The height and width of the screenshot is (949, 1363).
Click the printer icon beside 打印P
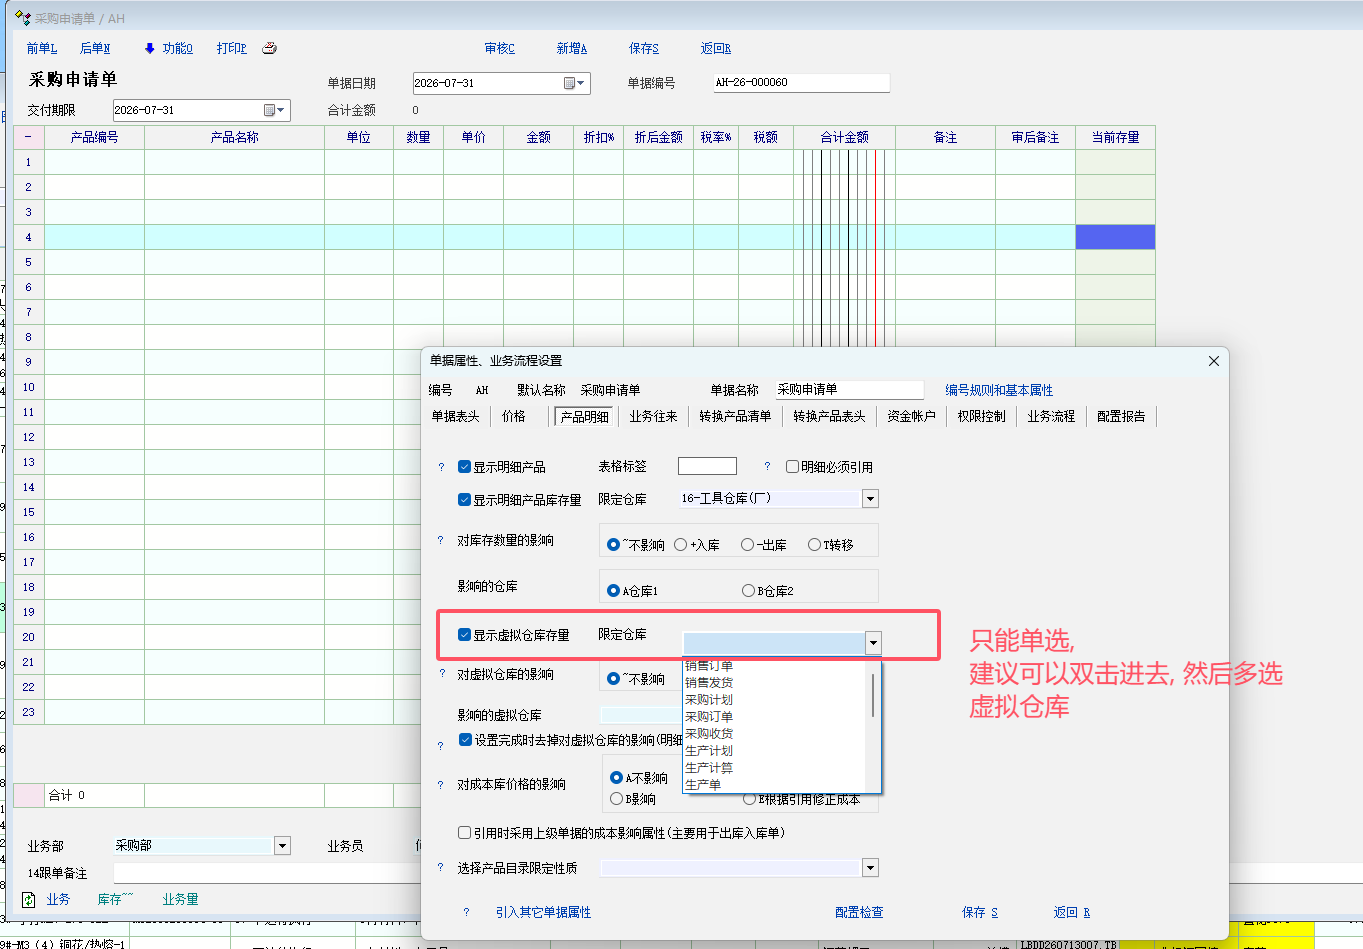[x=269, y=48]
